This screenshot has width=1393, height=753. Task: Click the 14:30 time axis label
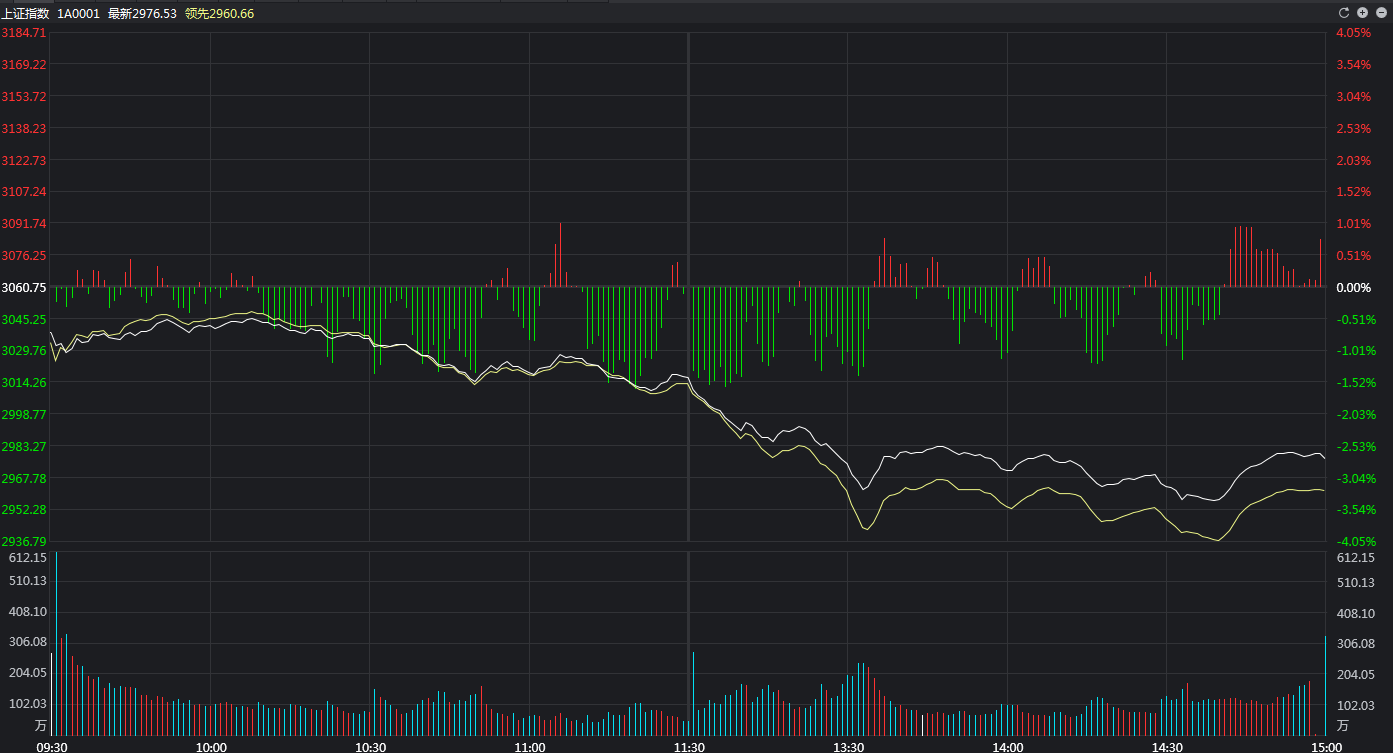[x=1167, y=746]
